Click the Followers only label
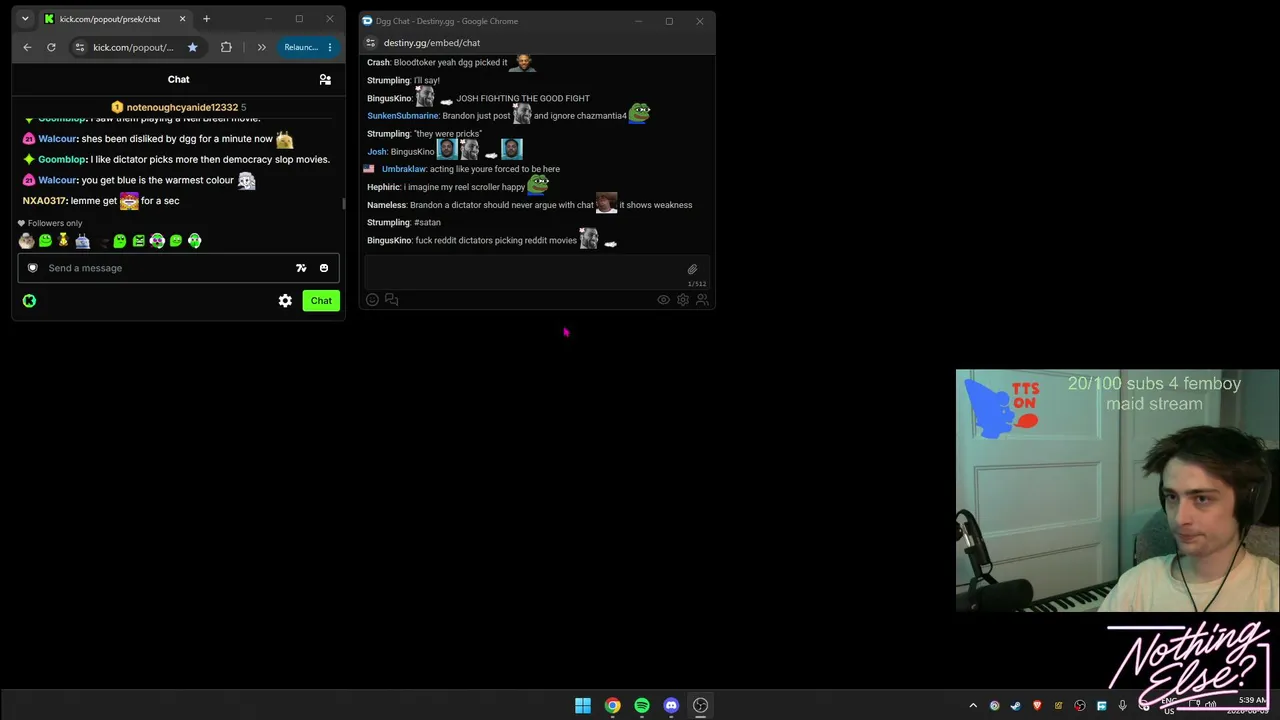 pyautogui.click(x=55, y=223)
